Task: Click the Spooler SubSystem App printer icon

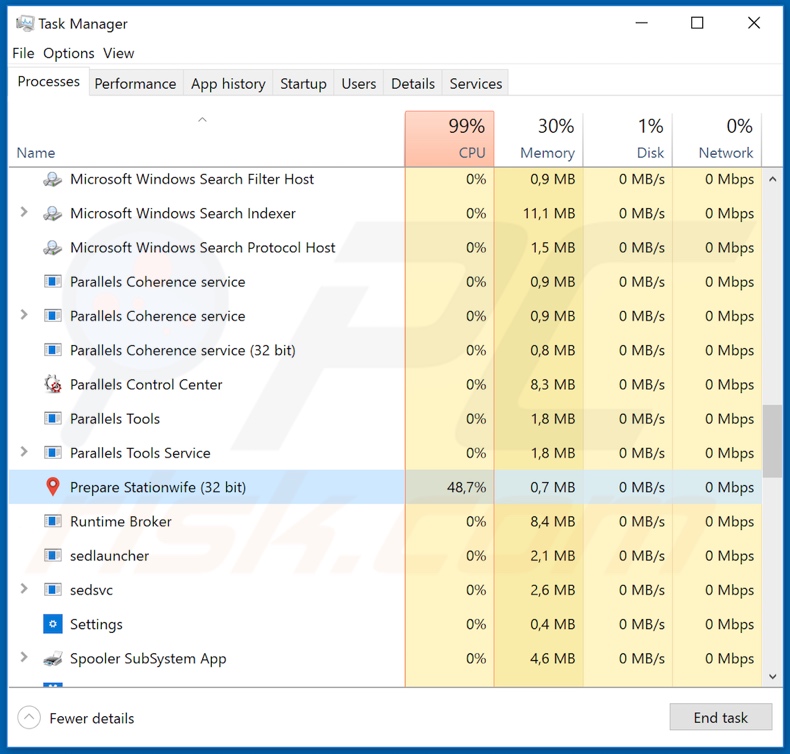Action: [x=53, y=658]
